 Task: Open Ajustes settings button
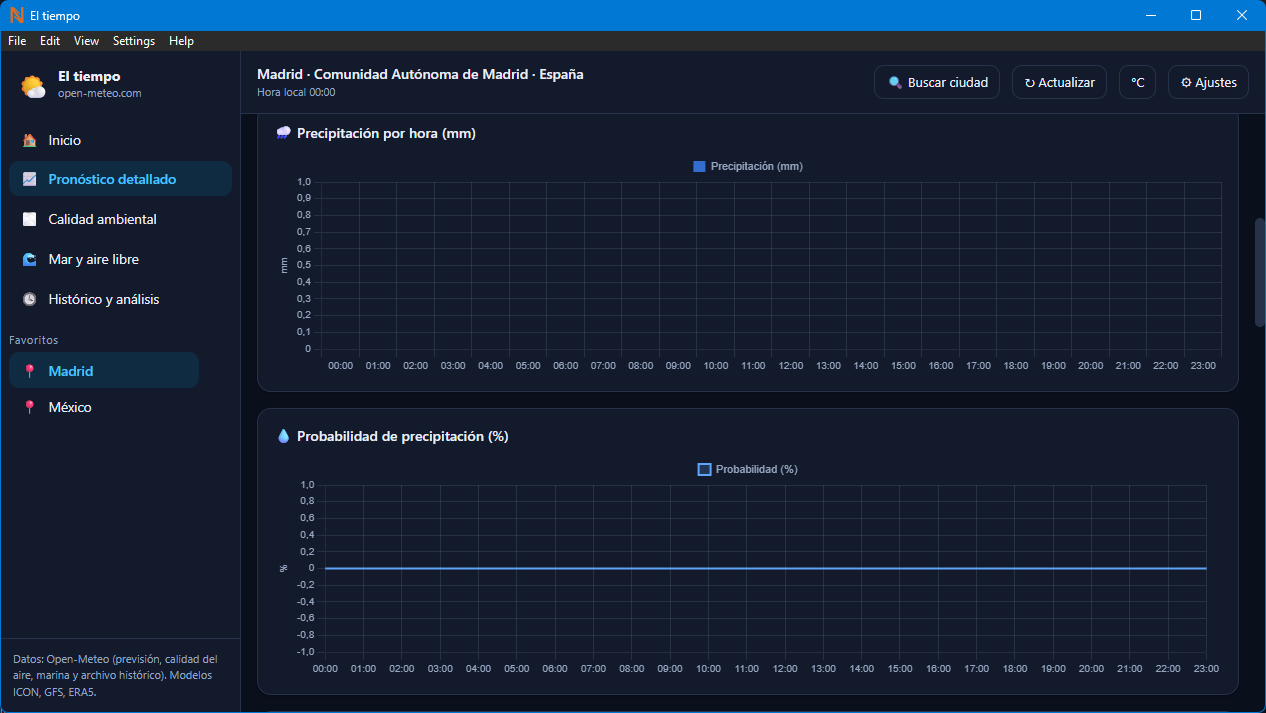point(1208,83)
